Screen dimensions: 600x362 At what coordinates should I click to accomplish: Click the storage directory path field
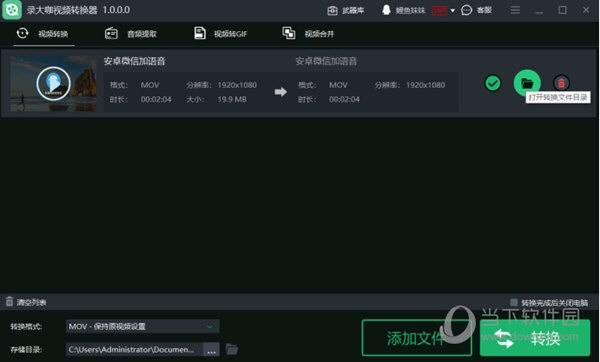pos(134,349)
